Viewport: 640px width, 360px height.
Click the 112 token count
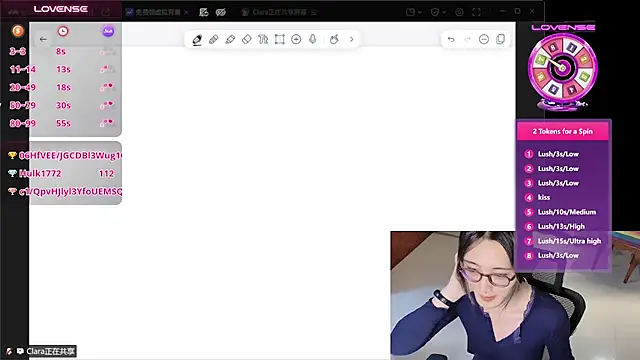(106, 173)
